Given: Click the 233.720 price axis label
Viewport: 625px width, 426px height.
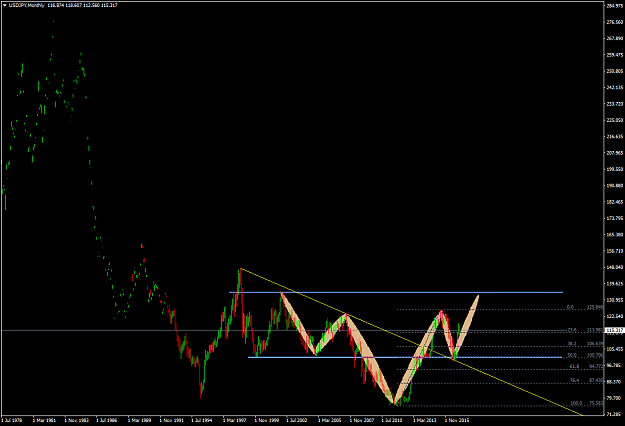Looking at the screenshot, I should click(615, 104).
